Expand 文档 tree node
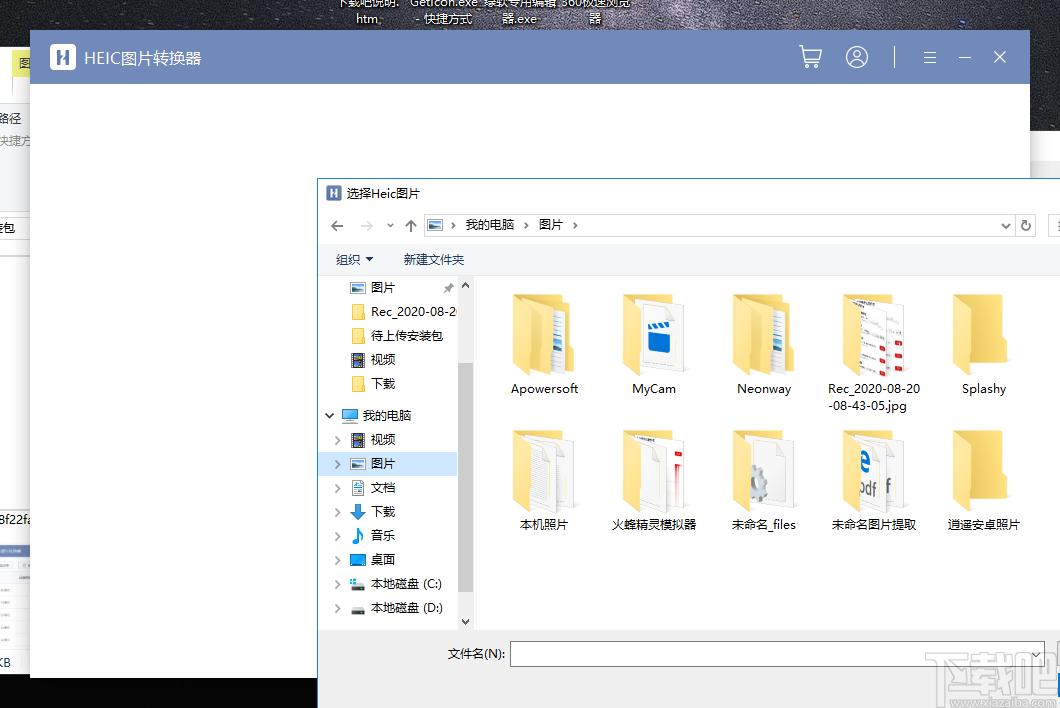 click(x=337, y=488)
